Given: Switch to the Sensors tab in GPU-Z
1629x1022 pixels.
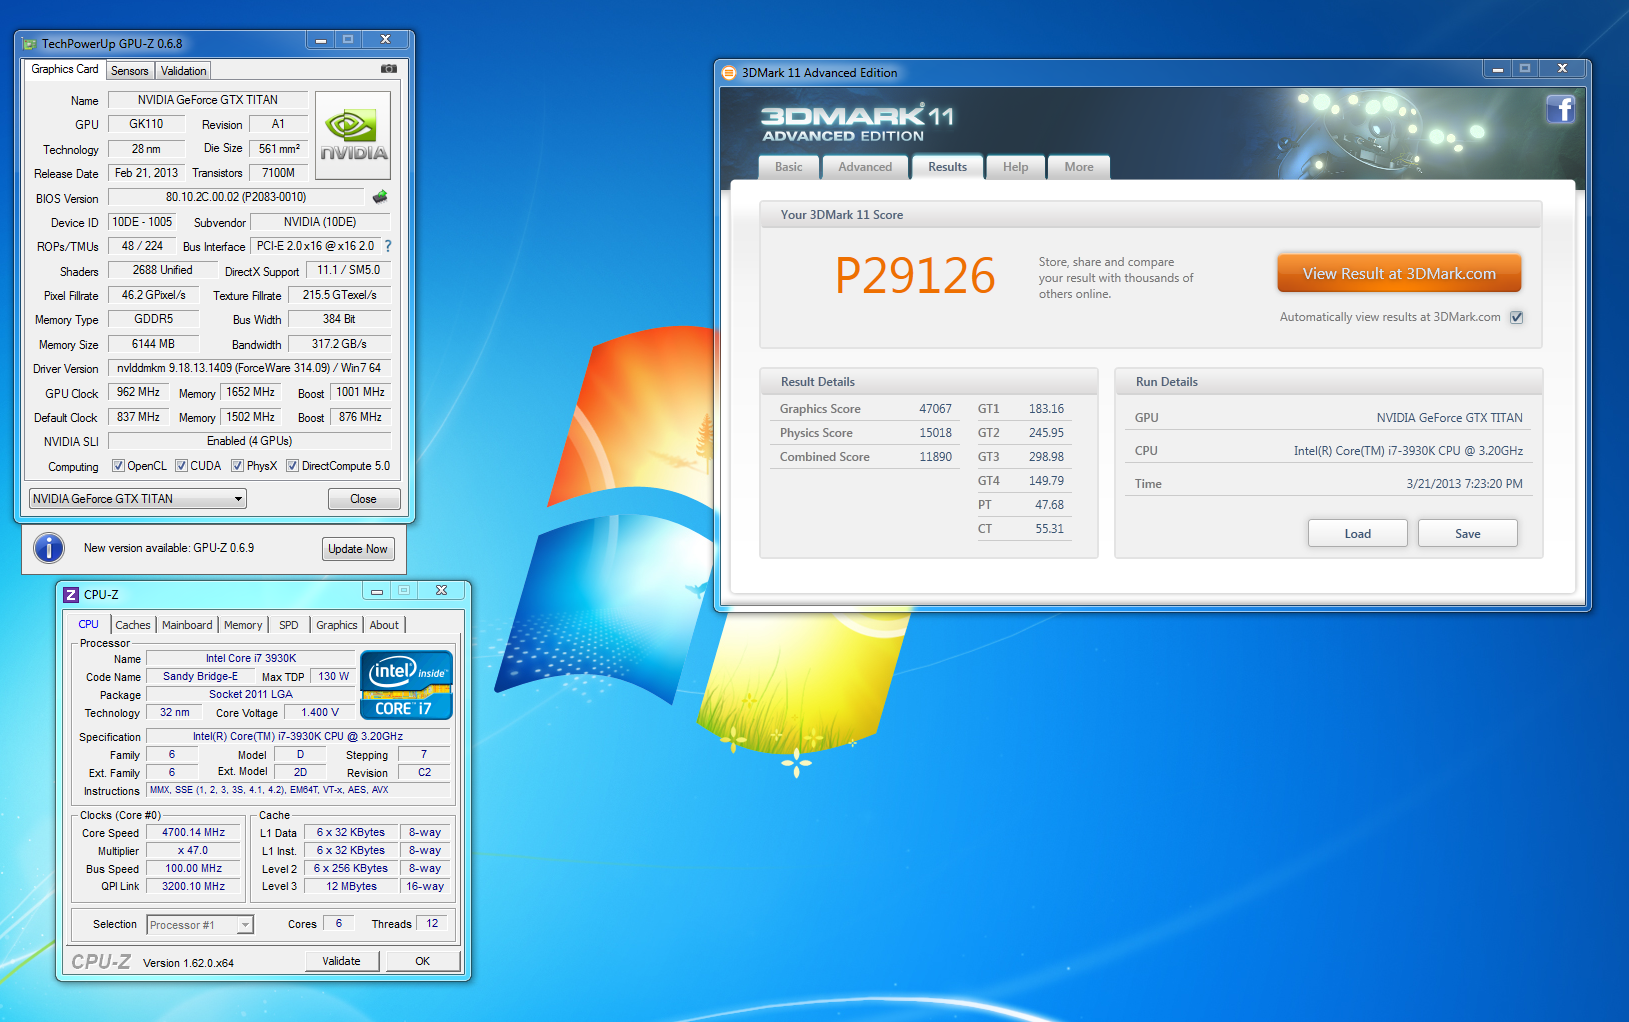Looking at the screenshot, I should click(130, 71).
